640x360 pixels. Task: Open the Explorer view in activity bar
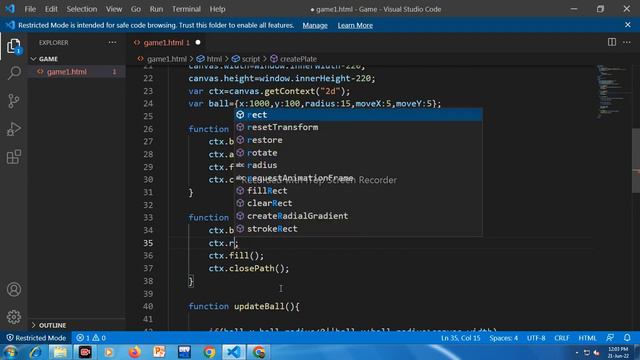pyautogui.click(x=14, y=46)
